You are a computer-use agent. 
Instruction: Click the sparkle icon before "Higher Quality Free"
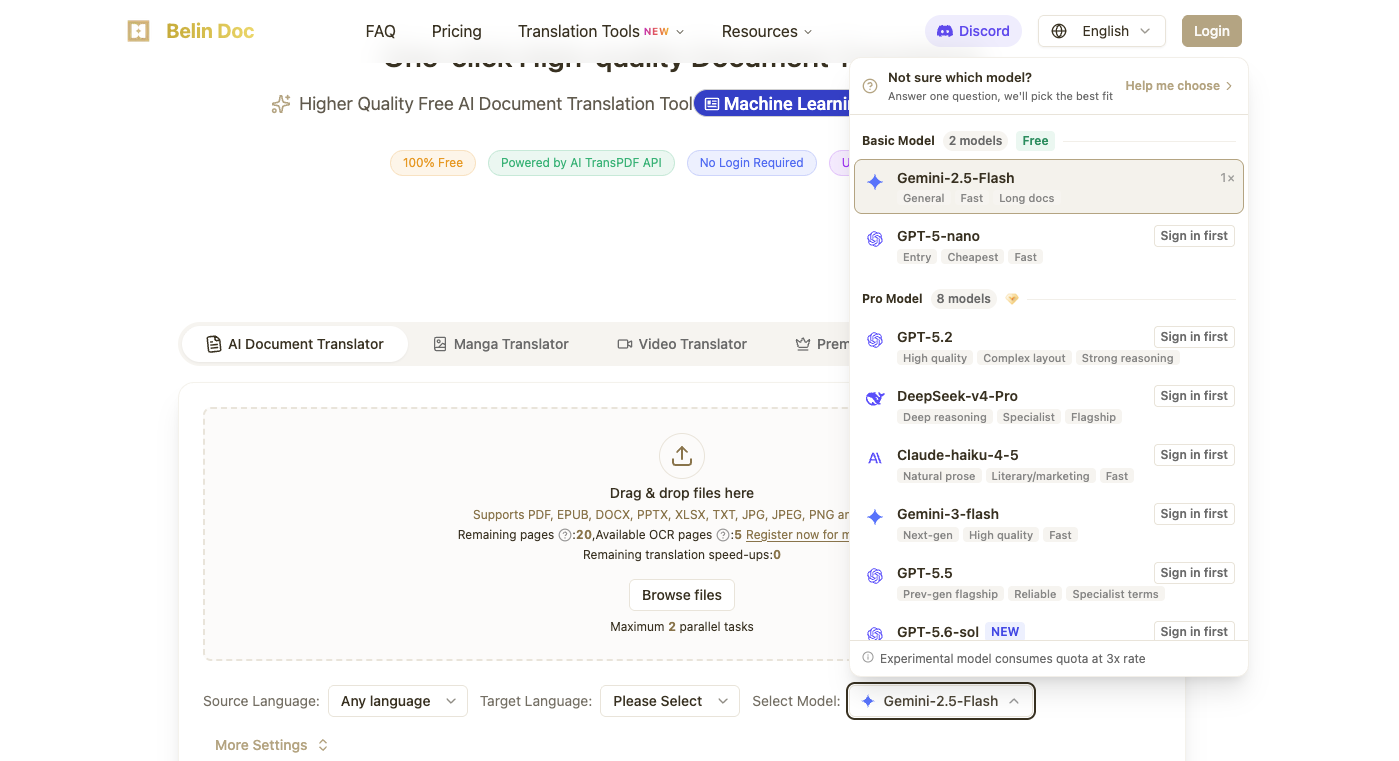coord(281,104)
